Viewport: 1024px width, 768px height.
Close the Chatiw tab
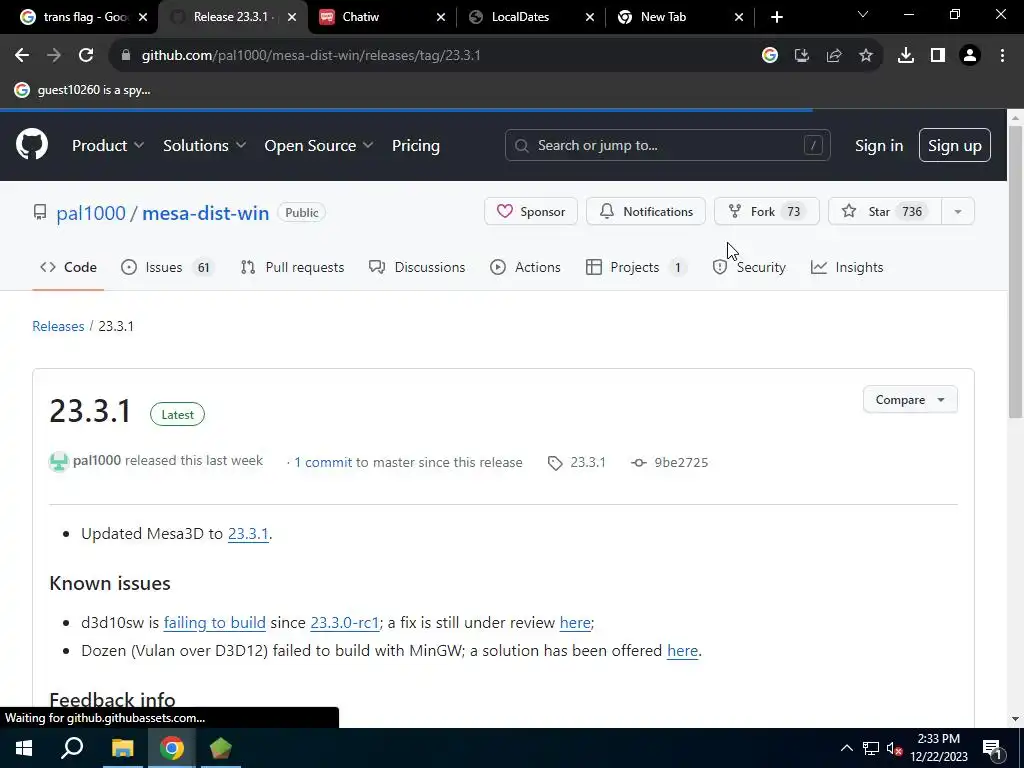(441, 17)
